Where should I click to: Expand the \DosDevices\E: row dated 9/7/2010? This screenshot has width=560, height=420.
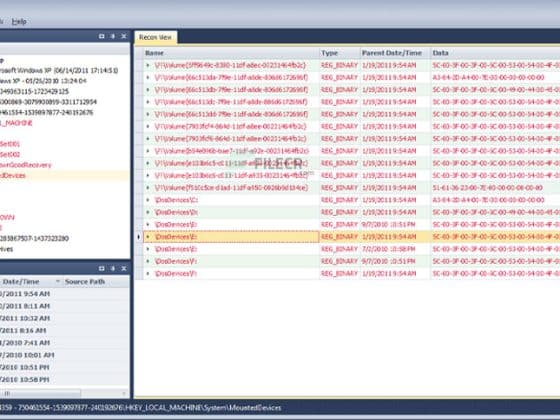[x=148, y=224]
